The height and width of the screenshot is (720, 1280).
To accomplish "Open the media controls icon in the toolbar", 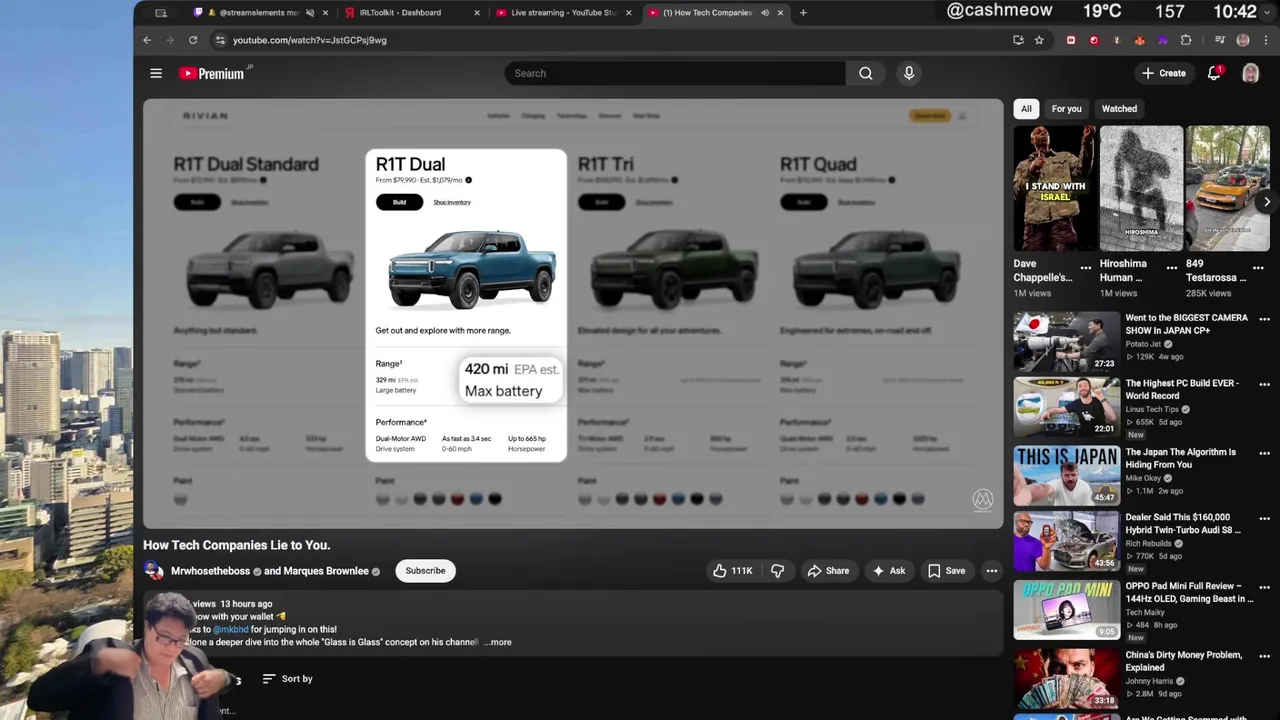I will pyautogui.click(x=1220, y=40).
